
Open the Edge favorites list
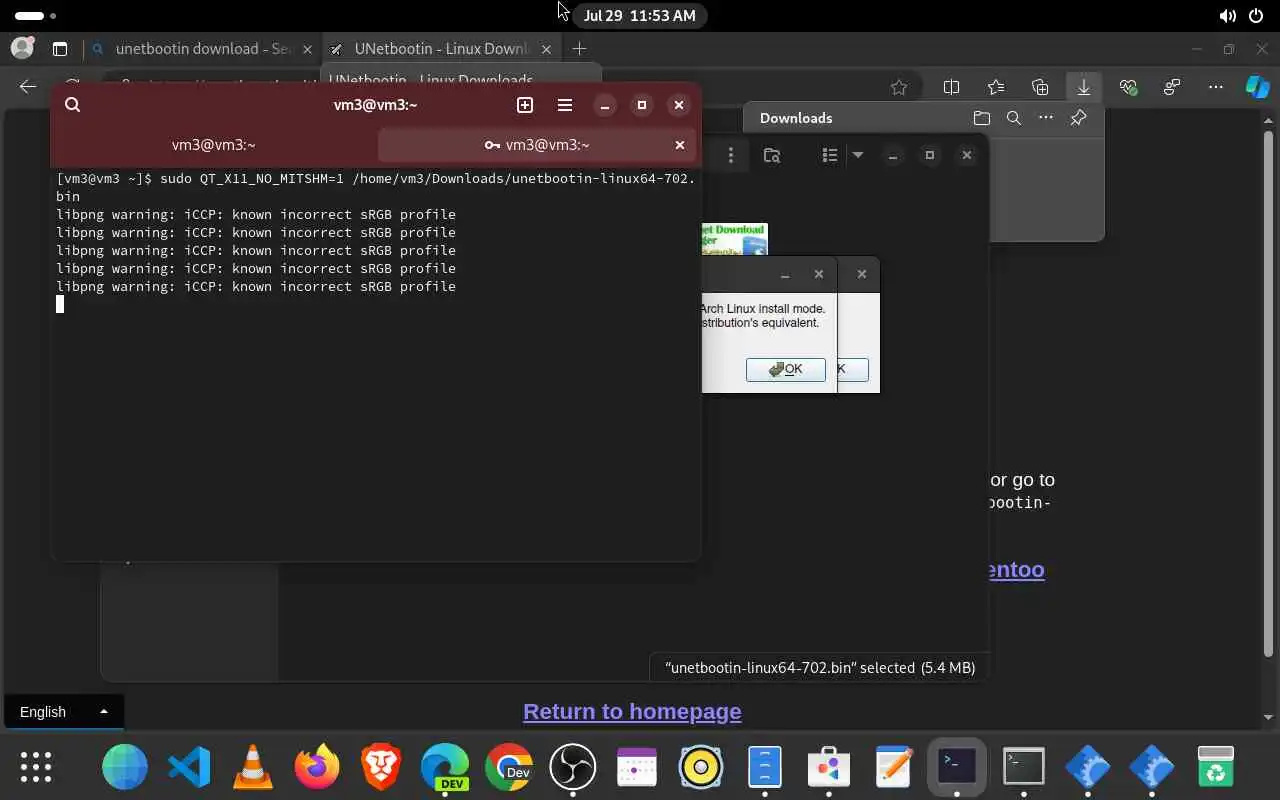(x=995, y=87)
